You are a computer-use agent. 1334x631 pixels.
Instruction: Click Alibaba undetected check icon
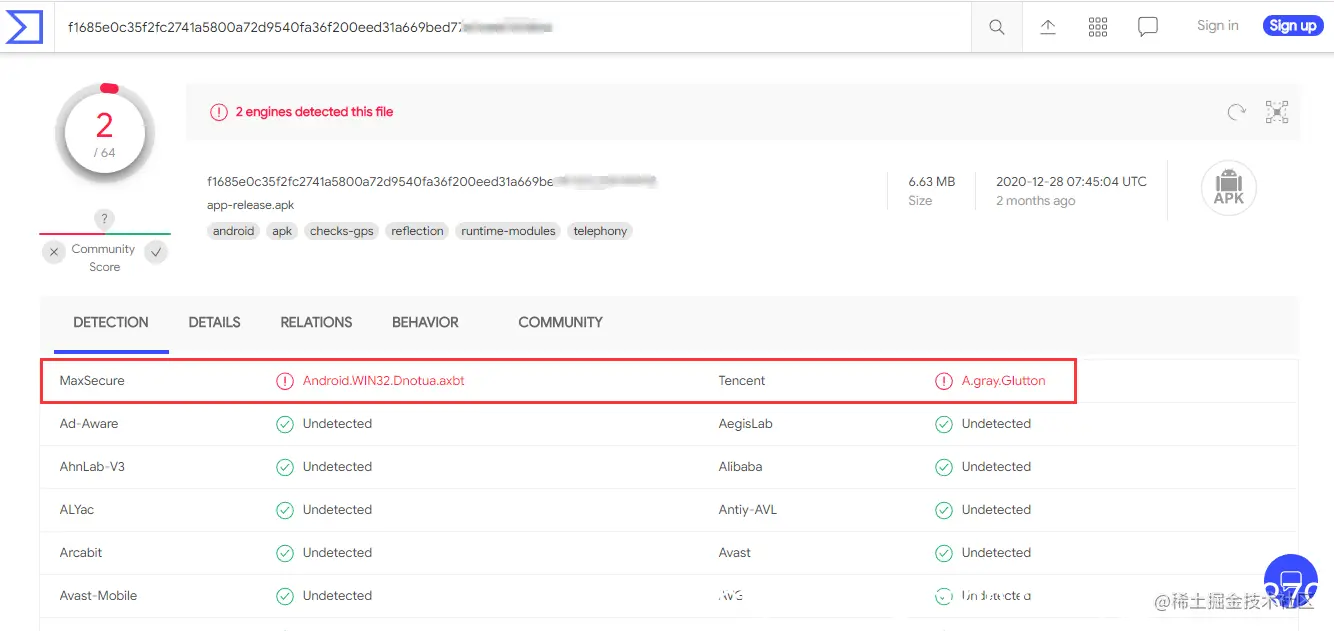click(x=944, y=467)
